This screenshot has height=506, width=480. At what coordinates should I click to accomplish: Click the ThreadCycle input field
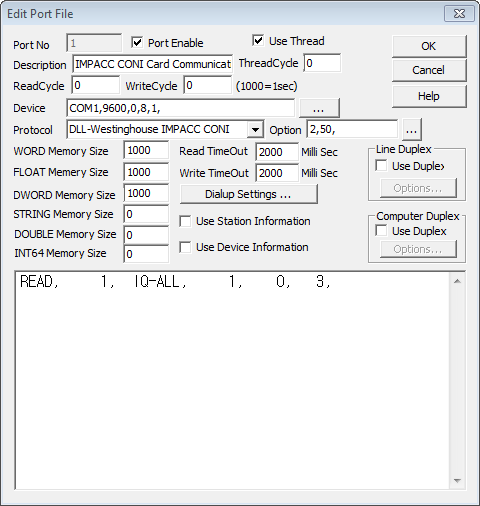coord(322,63)
